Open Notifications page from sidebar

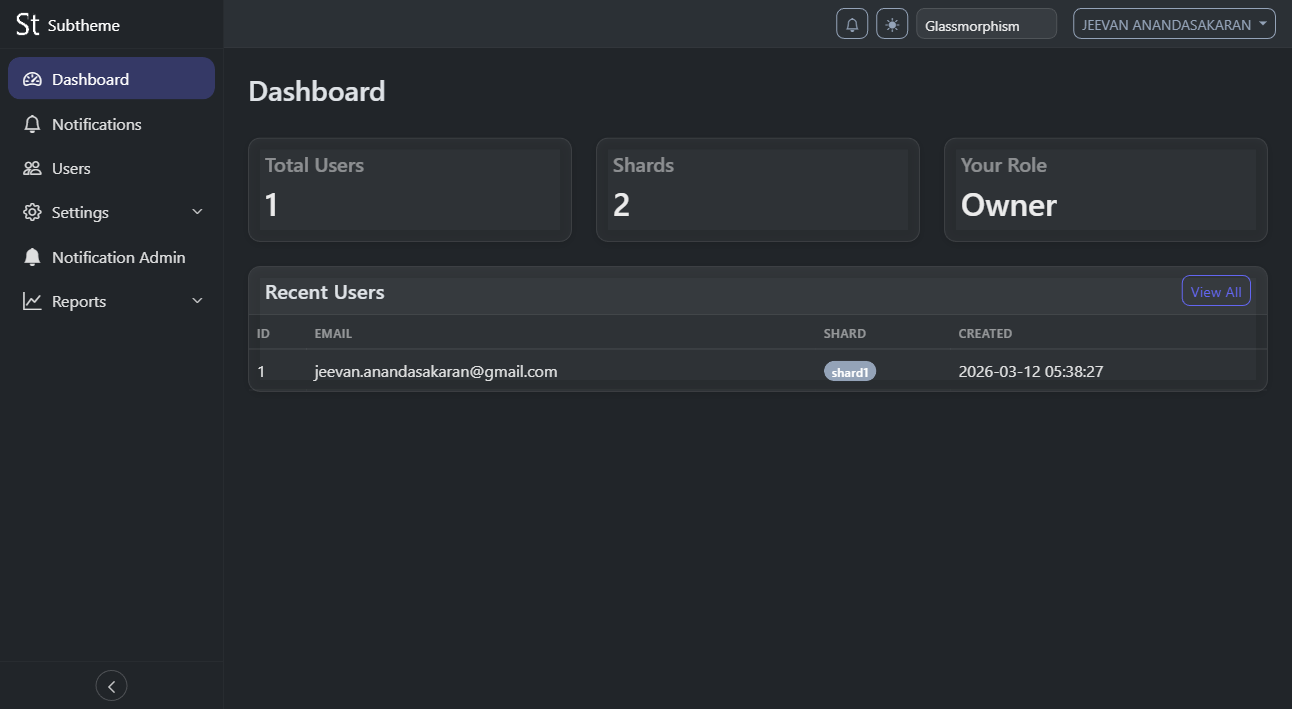111,124
